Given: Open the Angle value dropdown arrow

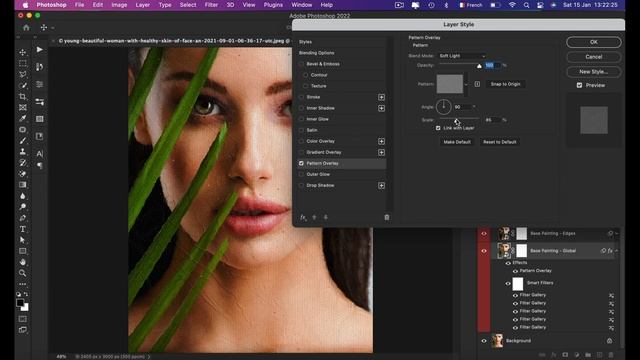Looking at the screenshot, I should (x=474, y=107).
